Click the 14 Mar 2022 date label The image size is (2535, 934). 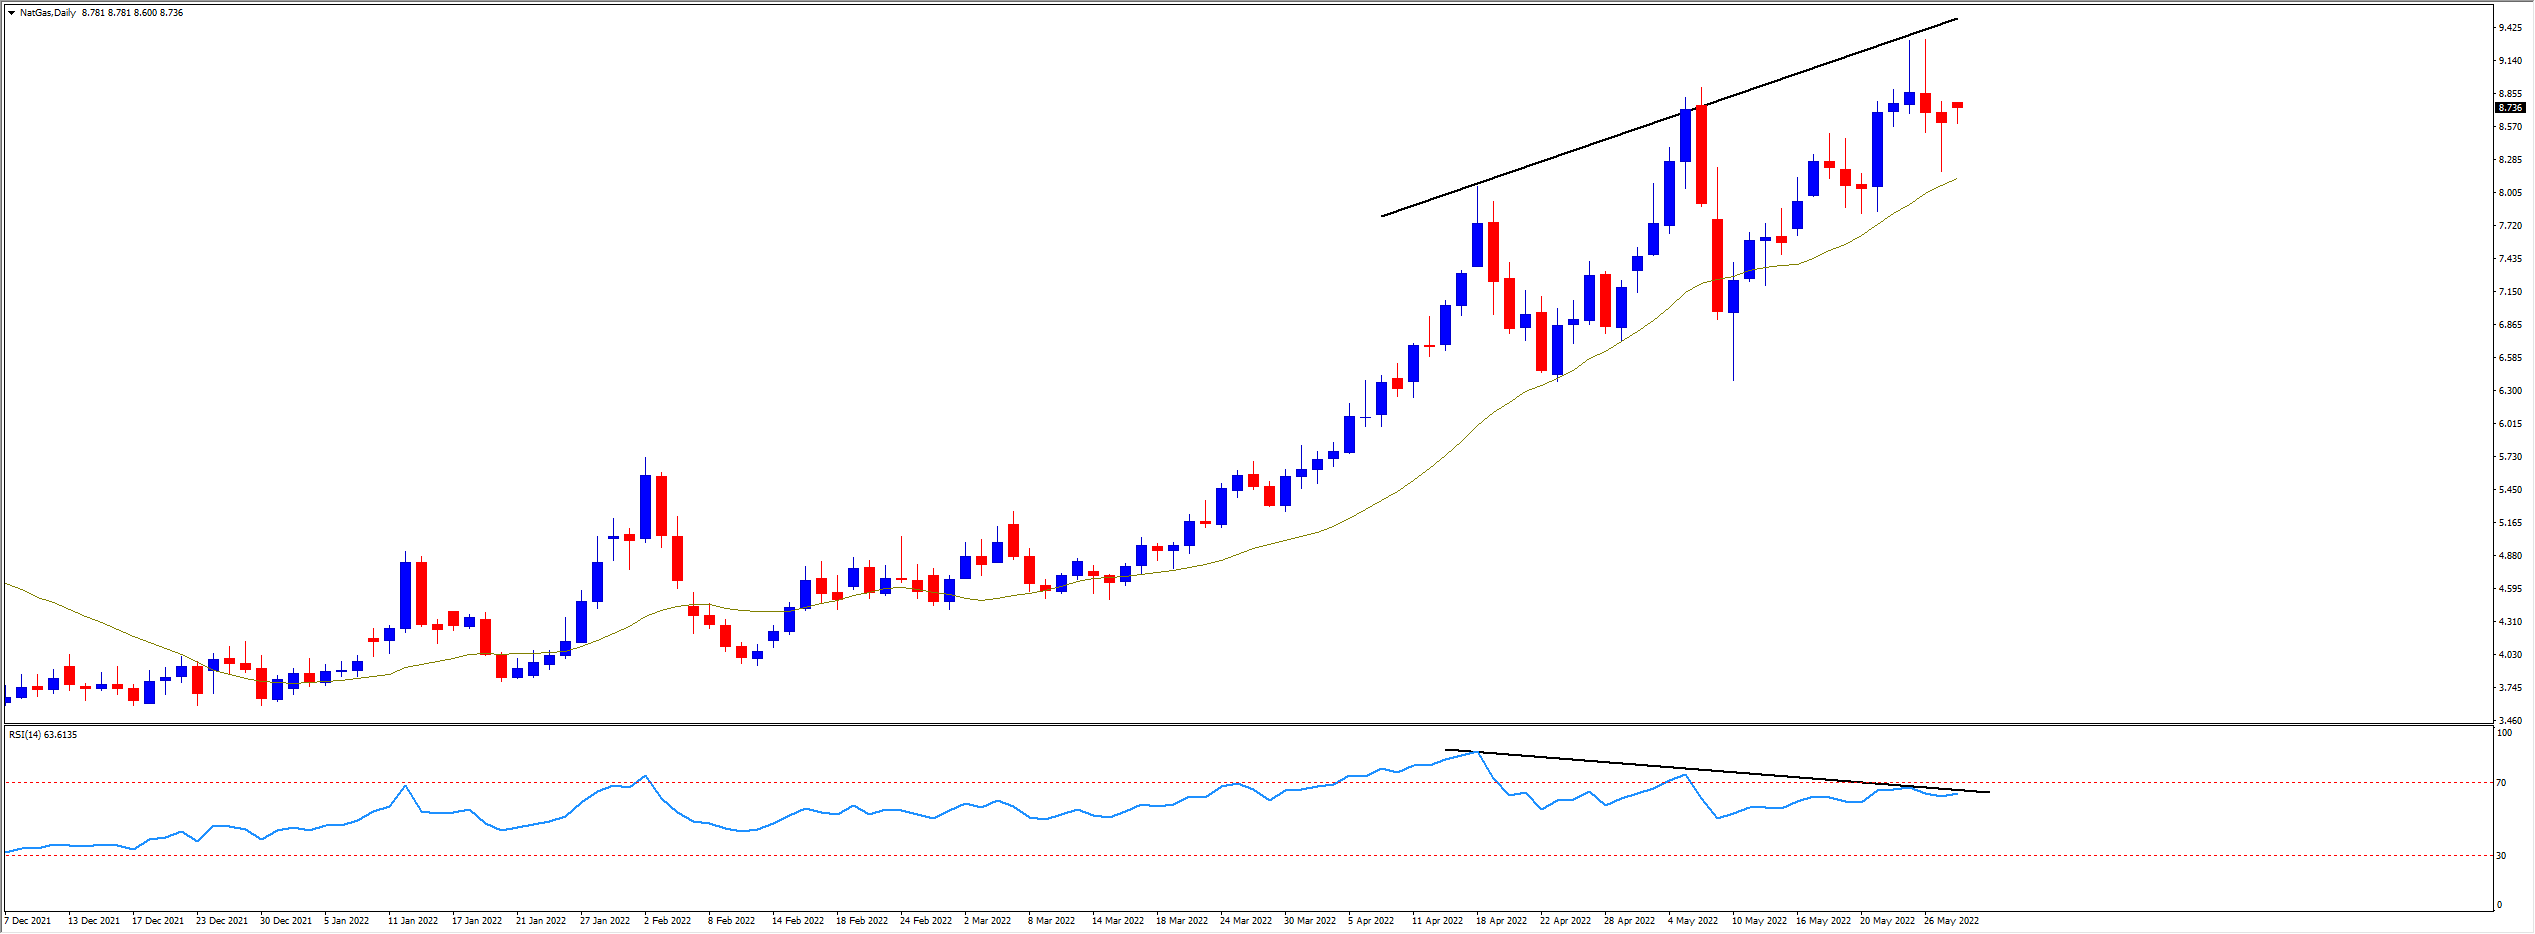(x=1117, y=921)
